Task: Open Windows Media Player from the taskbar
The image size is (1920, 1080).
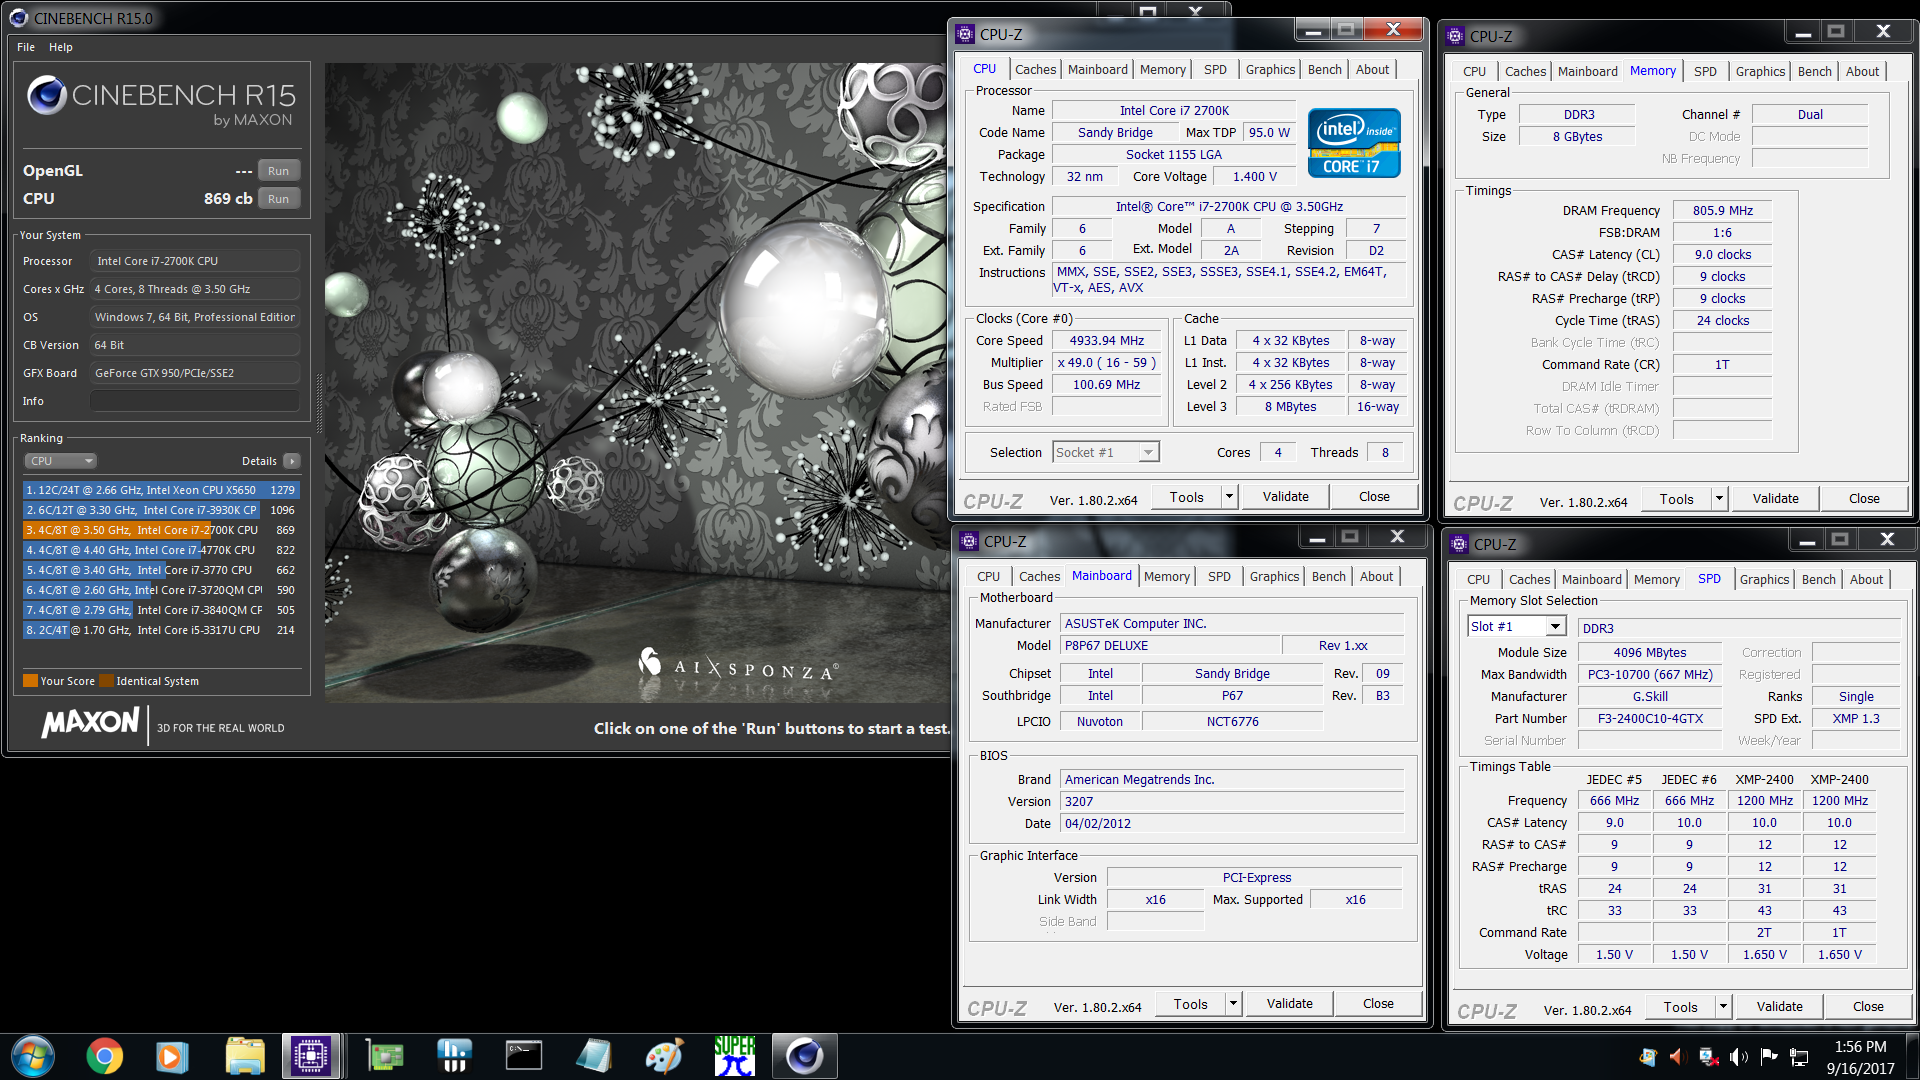Action: coord(172,1056)
